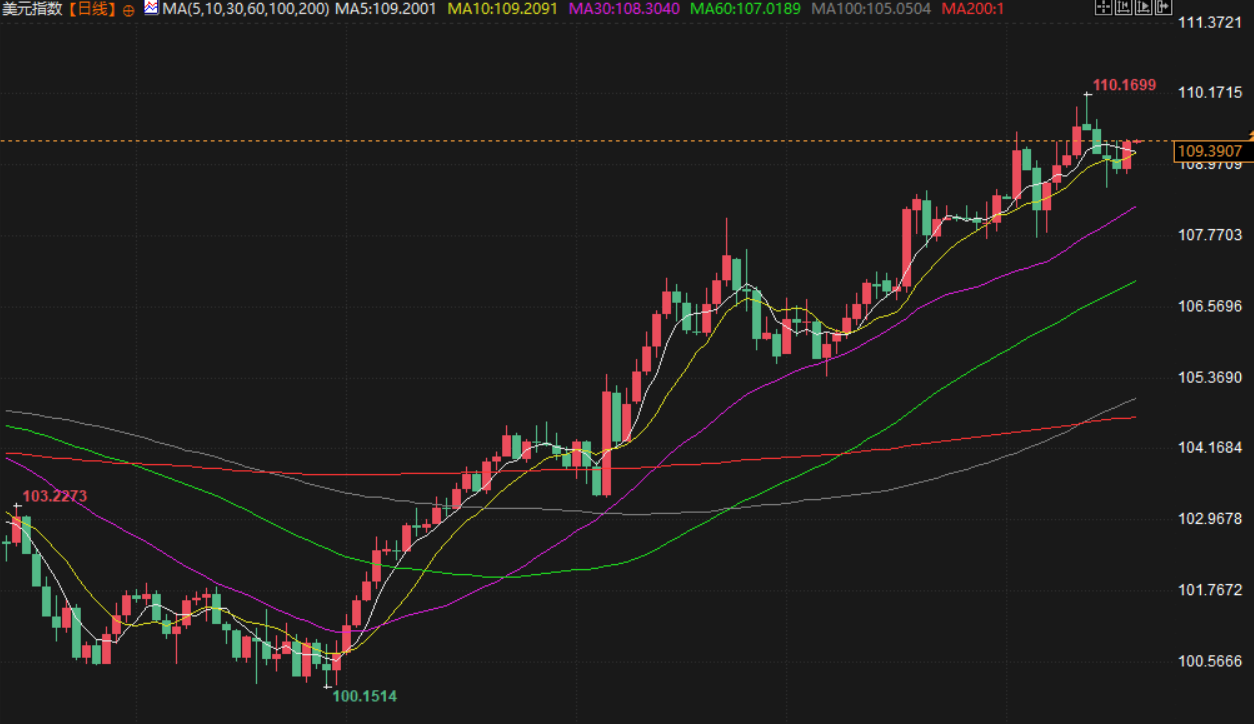Click the 111.3721 price axis label

(x=1210, y=22)
